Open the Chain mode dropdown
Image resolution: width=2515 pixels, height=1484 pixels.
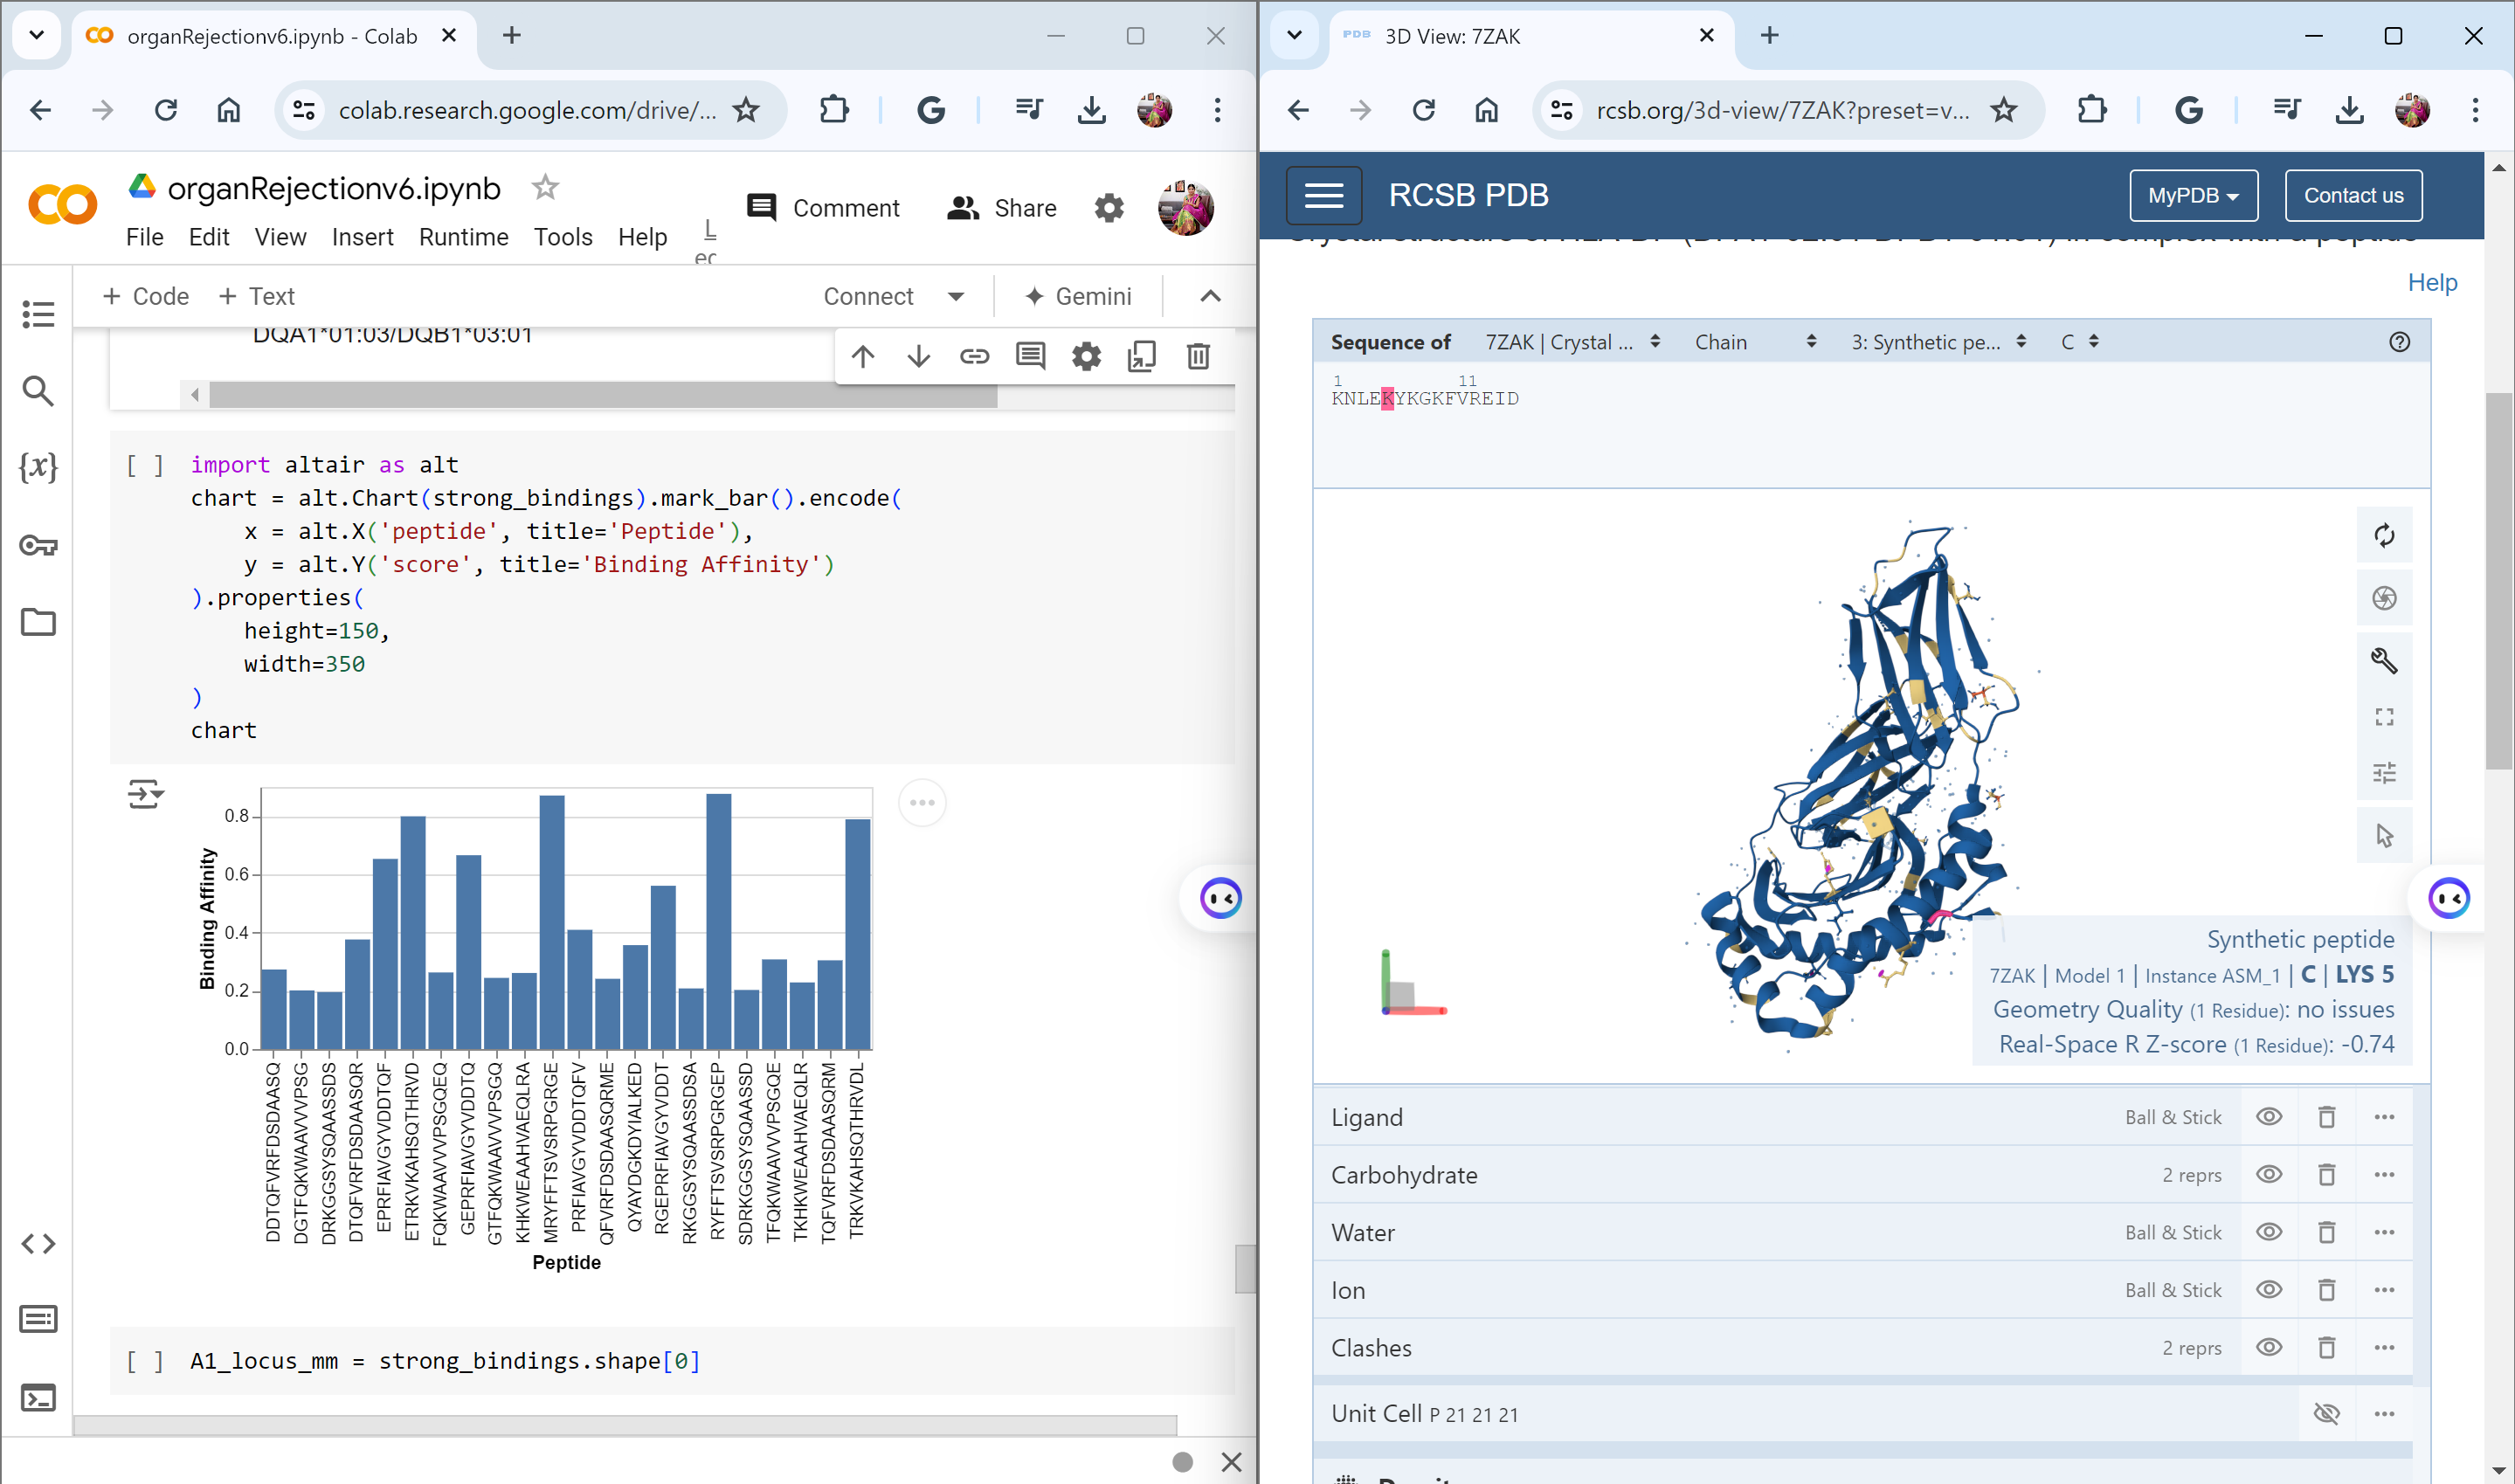coord(1755,342)
